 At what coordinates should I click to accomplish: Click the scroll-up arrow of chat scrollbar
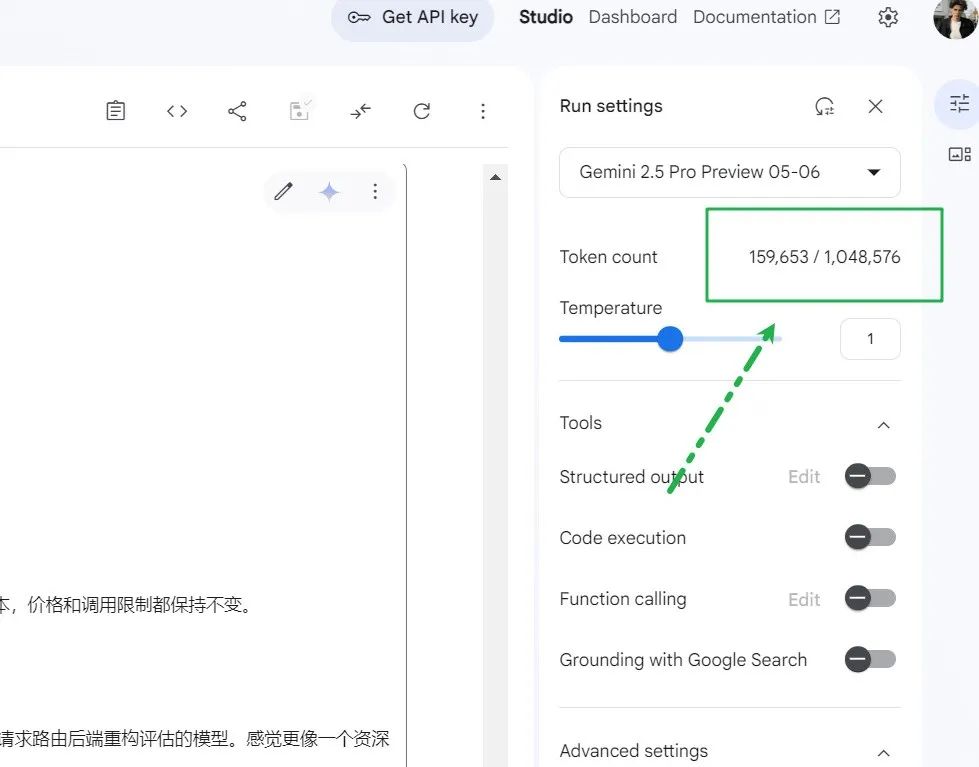pos(496,177)
